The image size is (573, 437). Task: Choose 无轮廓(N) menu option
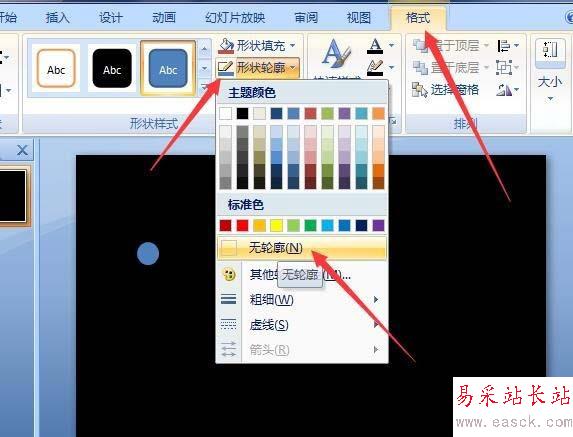[302, 248]
